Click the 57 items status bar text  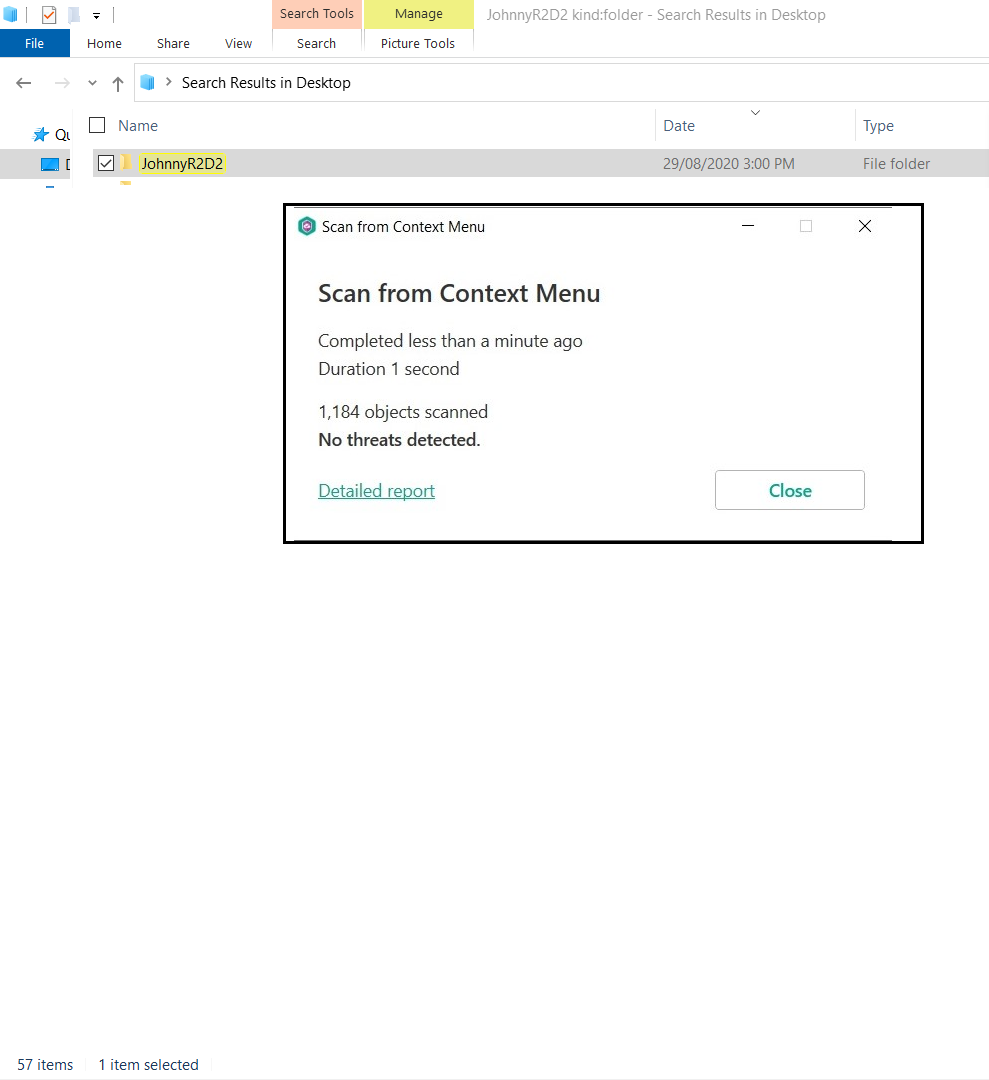tap(45, 1064)
